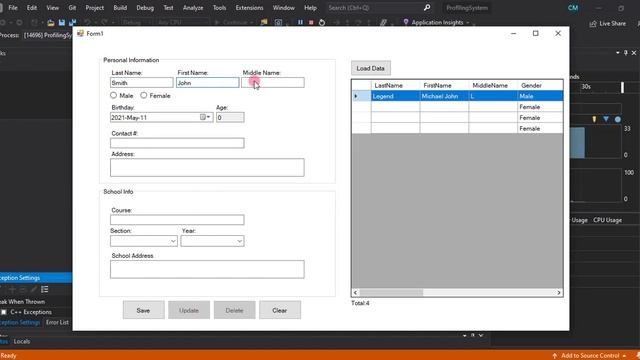
Task: Click the Gender column header
Action: pyautogui.click(x=540, y=85)
